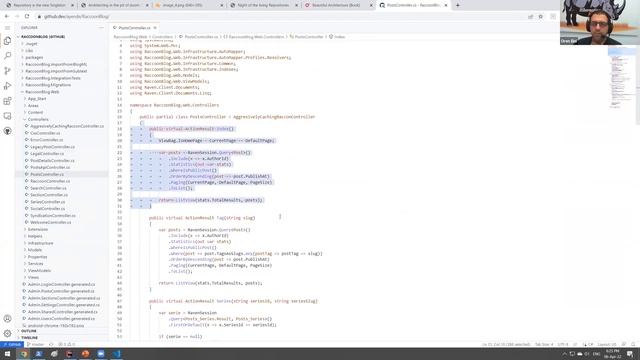The width and height of the screenshot is (640, 360).
Task: Close the PostsController.cs editor tab
Action: (155, 28)
